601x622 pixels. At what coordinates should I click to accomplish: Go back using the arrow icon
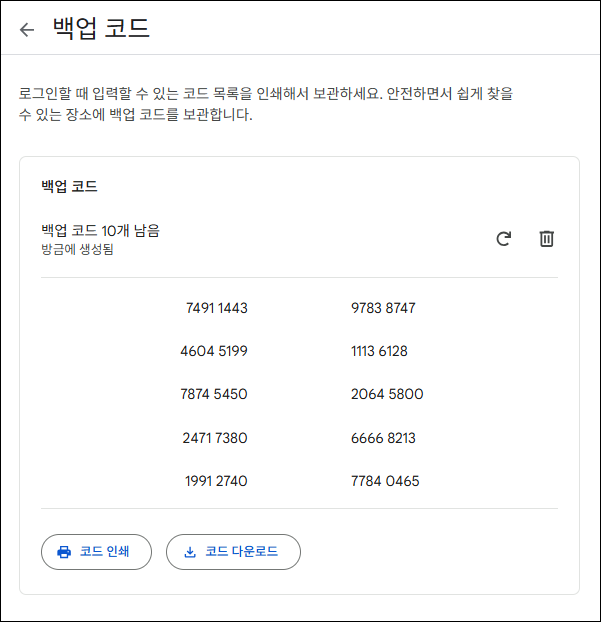(x=27, y=30)
